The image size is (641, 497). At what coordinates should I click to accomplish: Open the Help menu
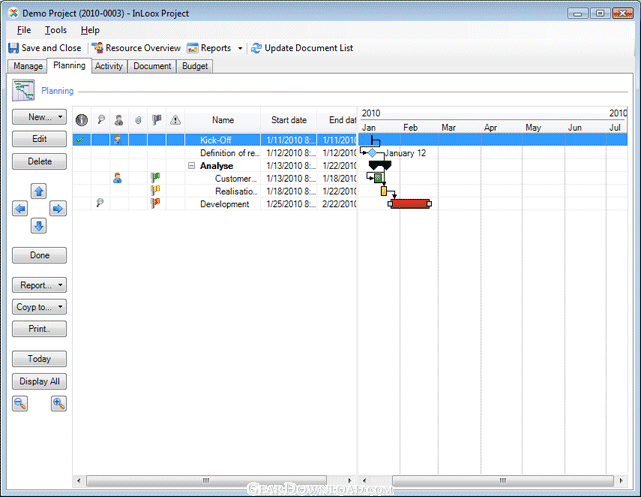pyautogui.click(x=90, y=30)
